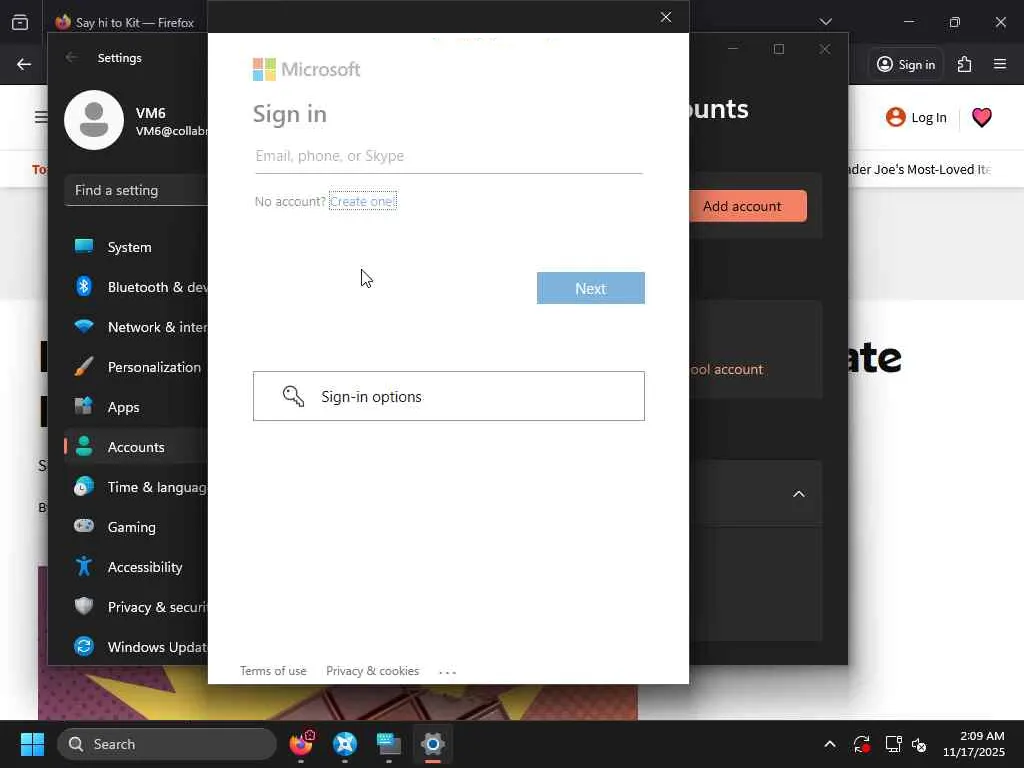Click the Email, phone, or Skype field
Viewport: 1024px width, 768px height.
[x=449, y=156]
